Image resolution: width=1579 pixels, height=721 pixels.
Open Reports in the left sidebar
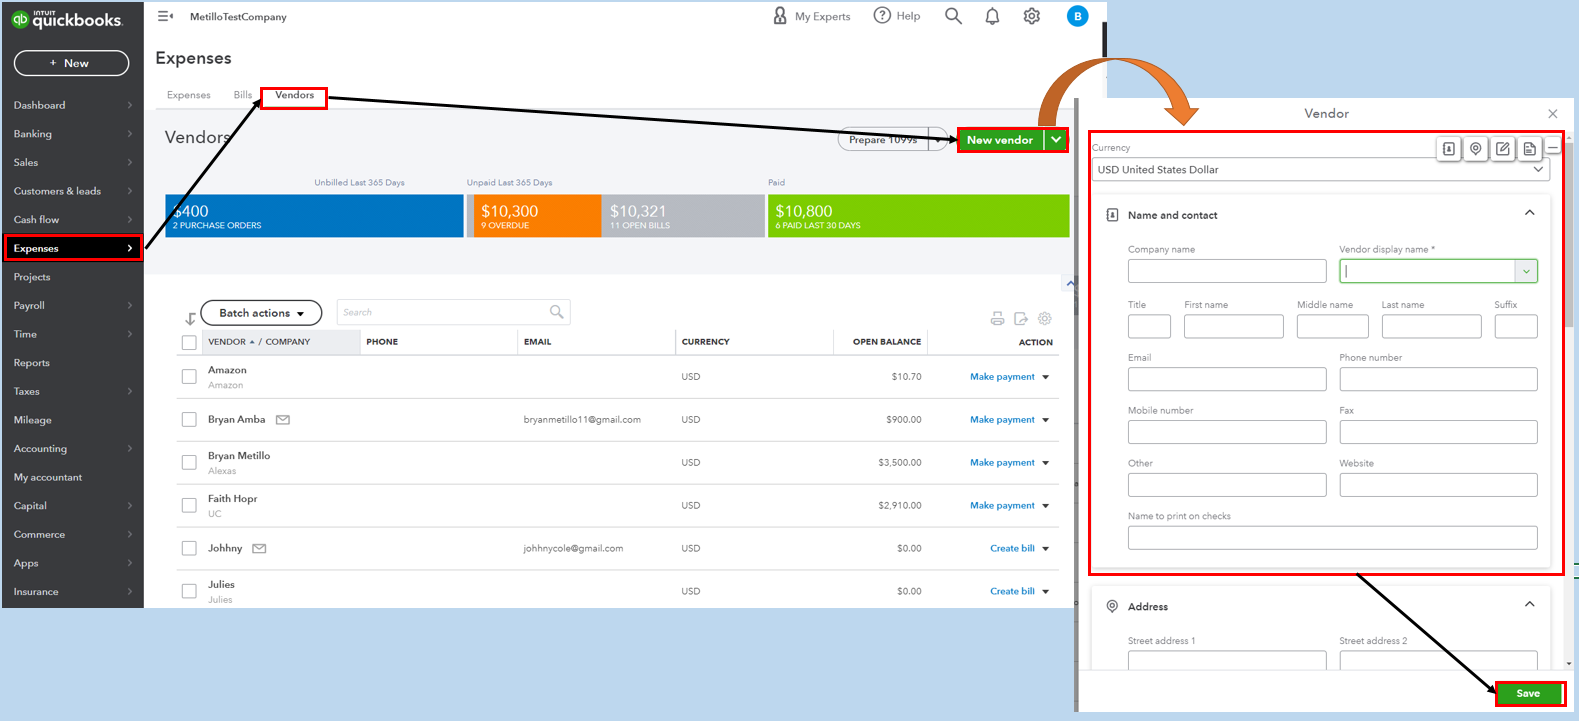[72, 363]
